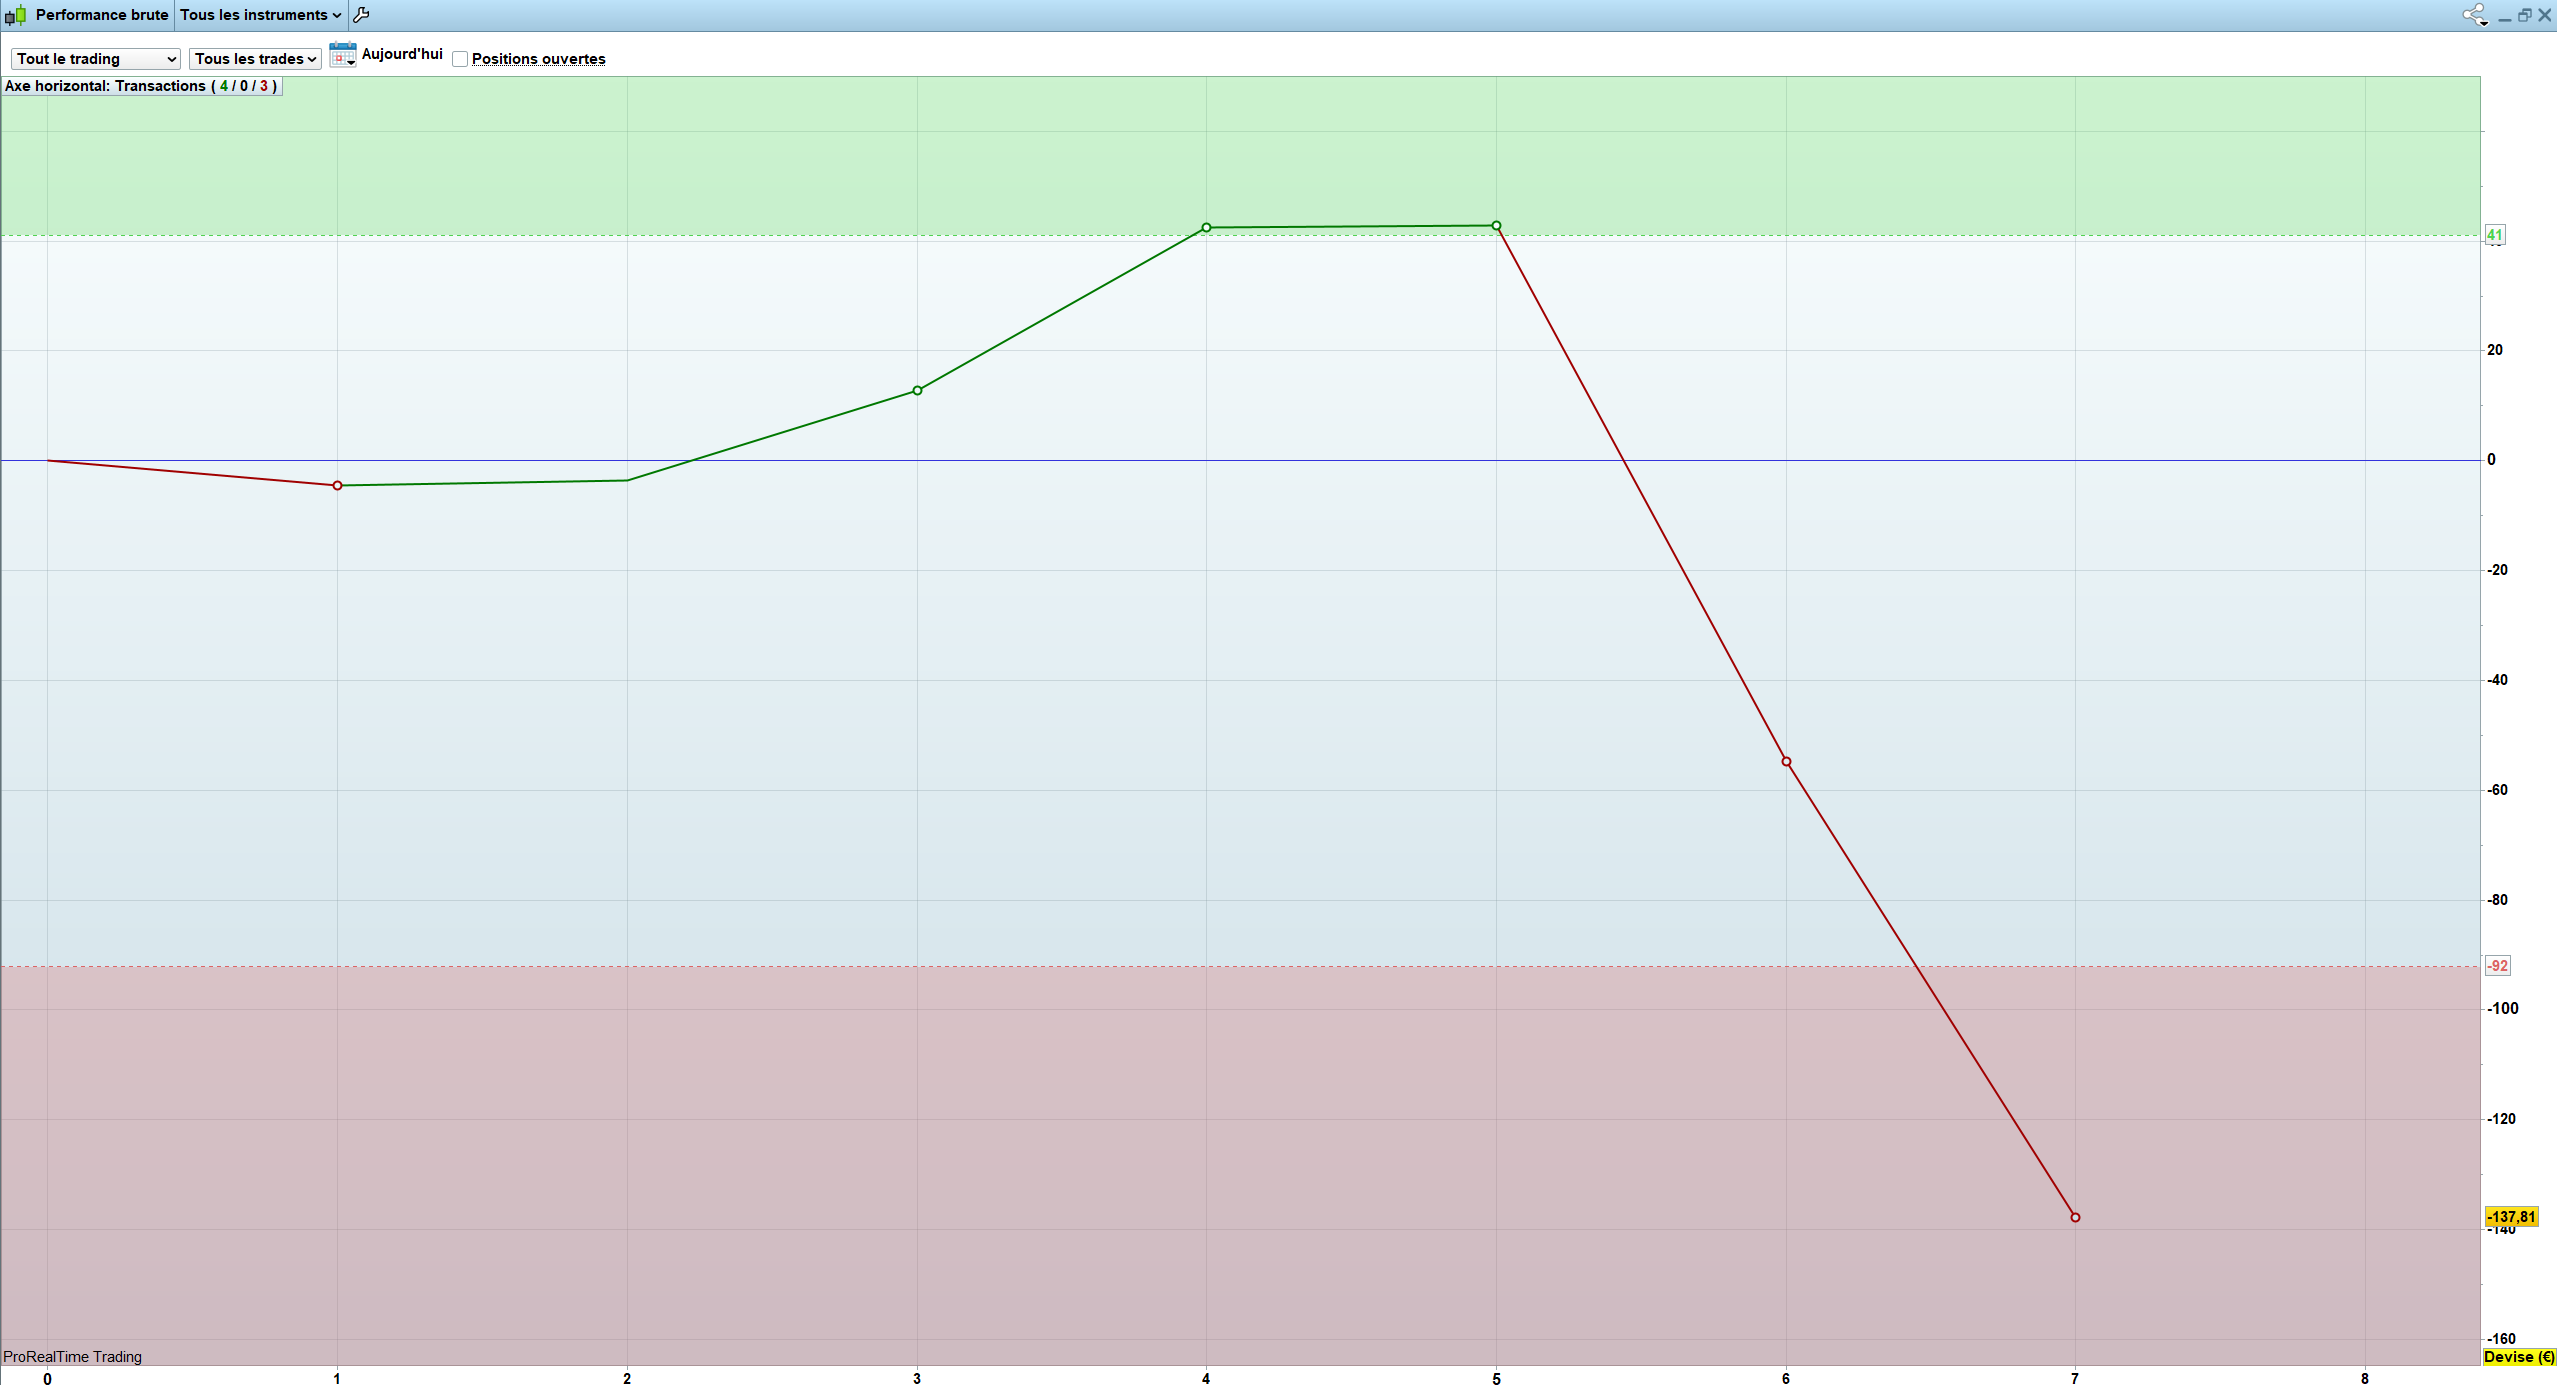Open the Tous les trades dropdown
The width and height of the screenshot is (2557, 1385).
tap(255, 59)
